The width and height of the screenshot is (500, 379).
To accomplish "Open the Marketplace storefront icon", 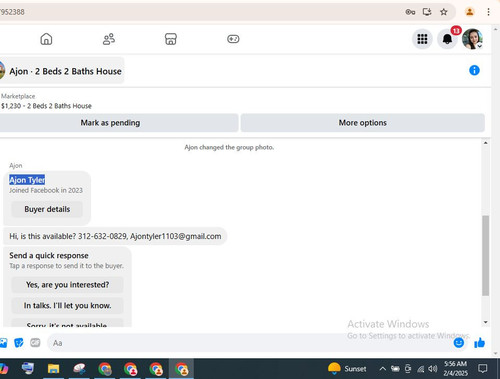I will (171, 39).
